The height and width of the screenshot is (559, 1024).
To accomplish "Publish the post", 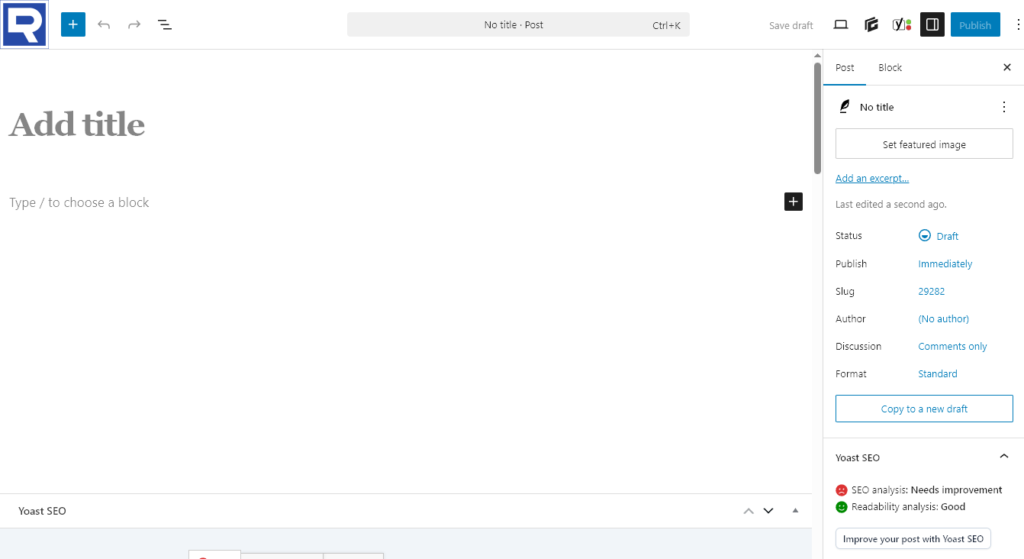I will pyautogui.click(x=975, y=25).
